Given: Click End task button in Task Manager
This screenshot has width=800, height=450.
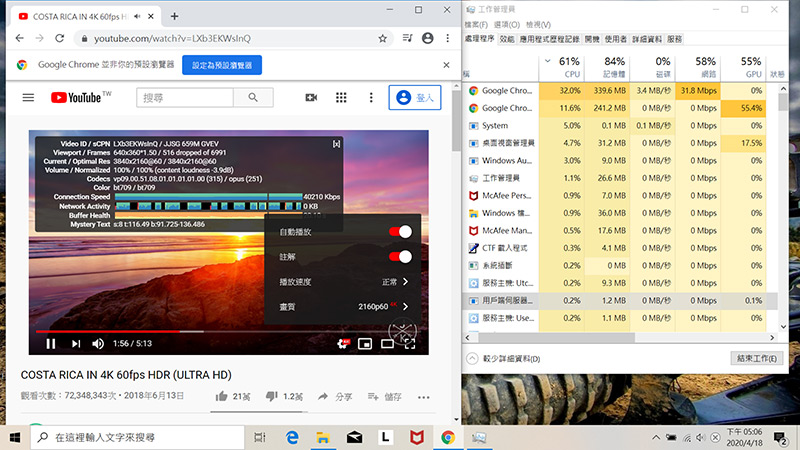Looking at the screenshot, I should pyautogui.click(x=757, y=358).
